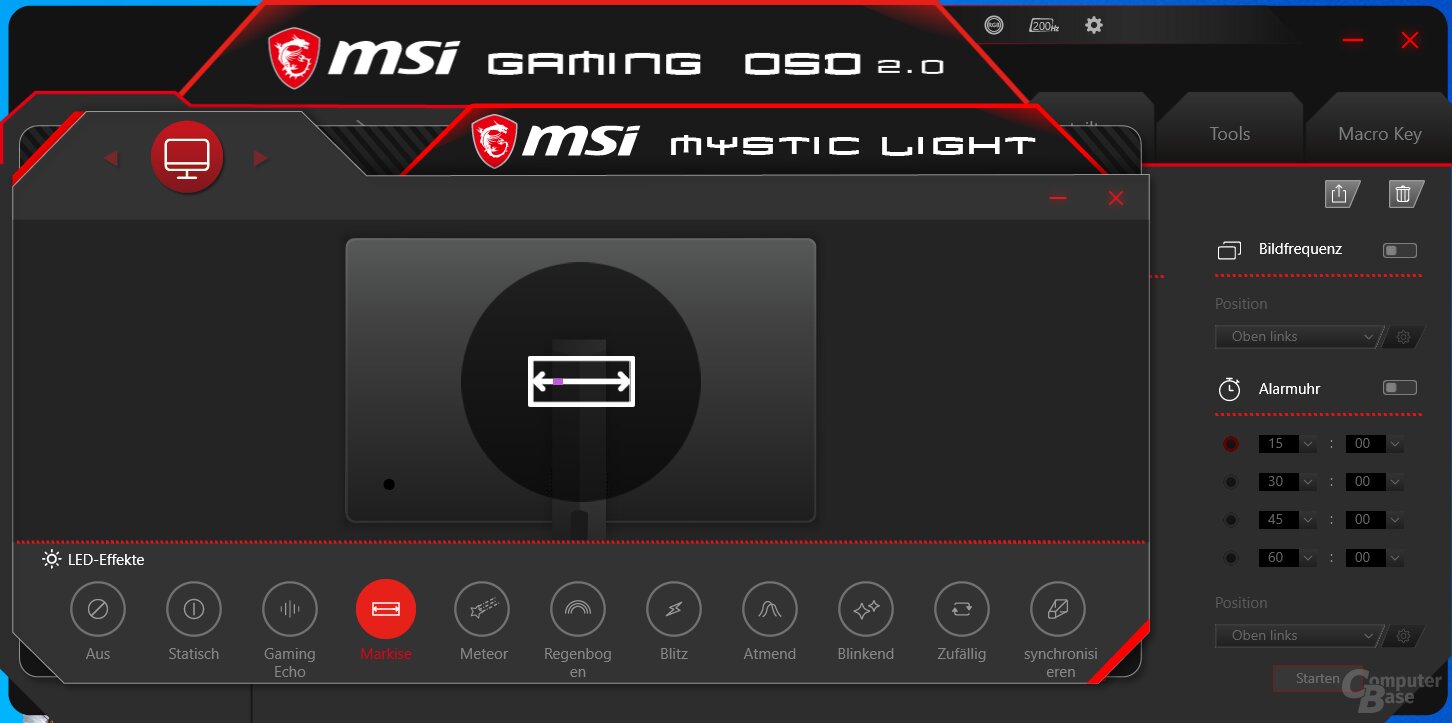This screenshot has width=1452, height=723.
Task: Close the Mystic Light window
Action: (1116, 198)
